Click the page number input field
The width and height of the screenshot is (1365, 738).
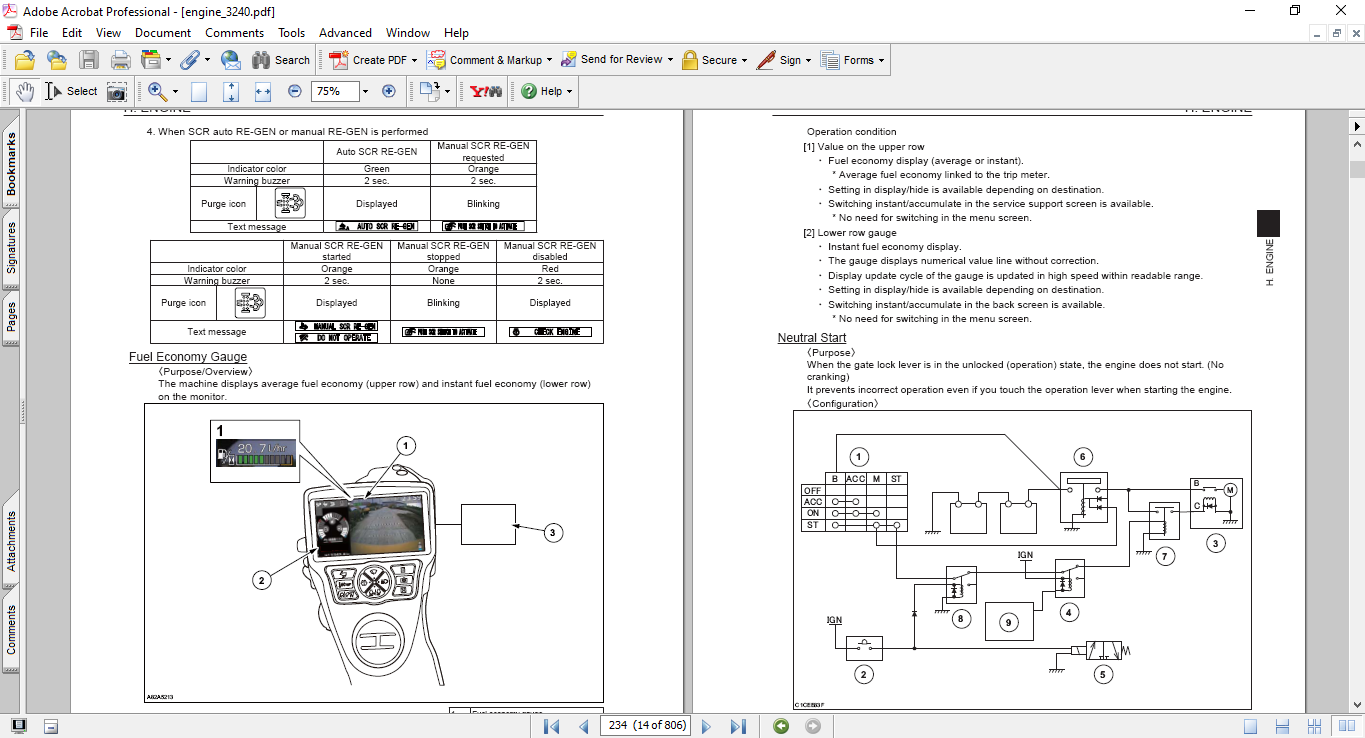pos(647,725)
